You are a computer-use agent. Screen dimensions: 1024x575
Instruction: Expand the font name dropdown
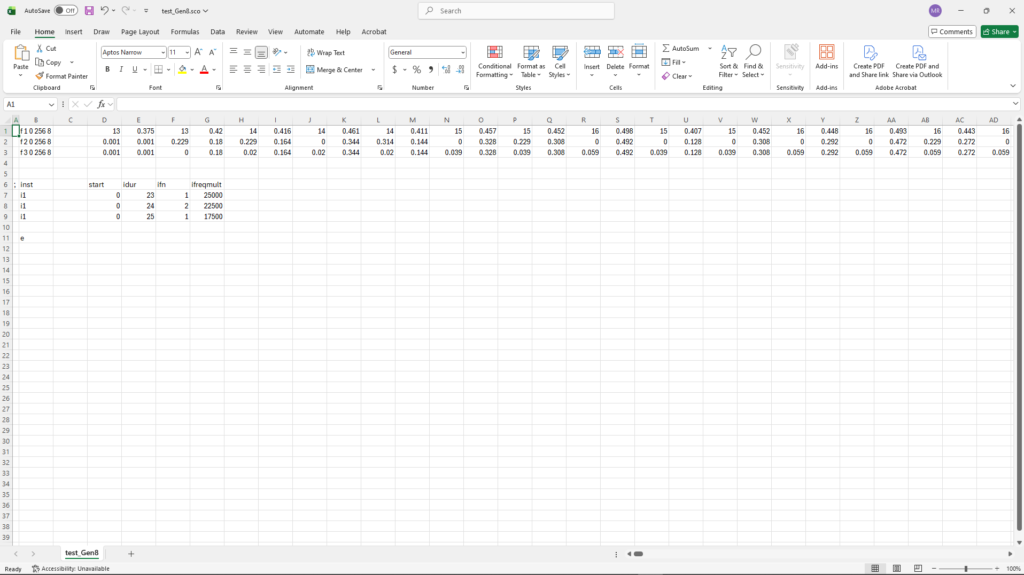click(x=161, y=52)
